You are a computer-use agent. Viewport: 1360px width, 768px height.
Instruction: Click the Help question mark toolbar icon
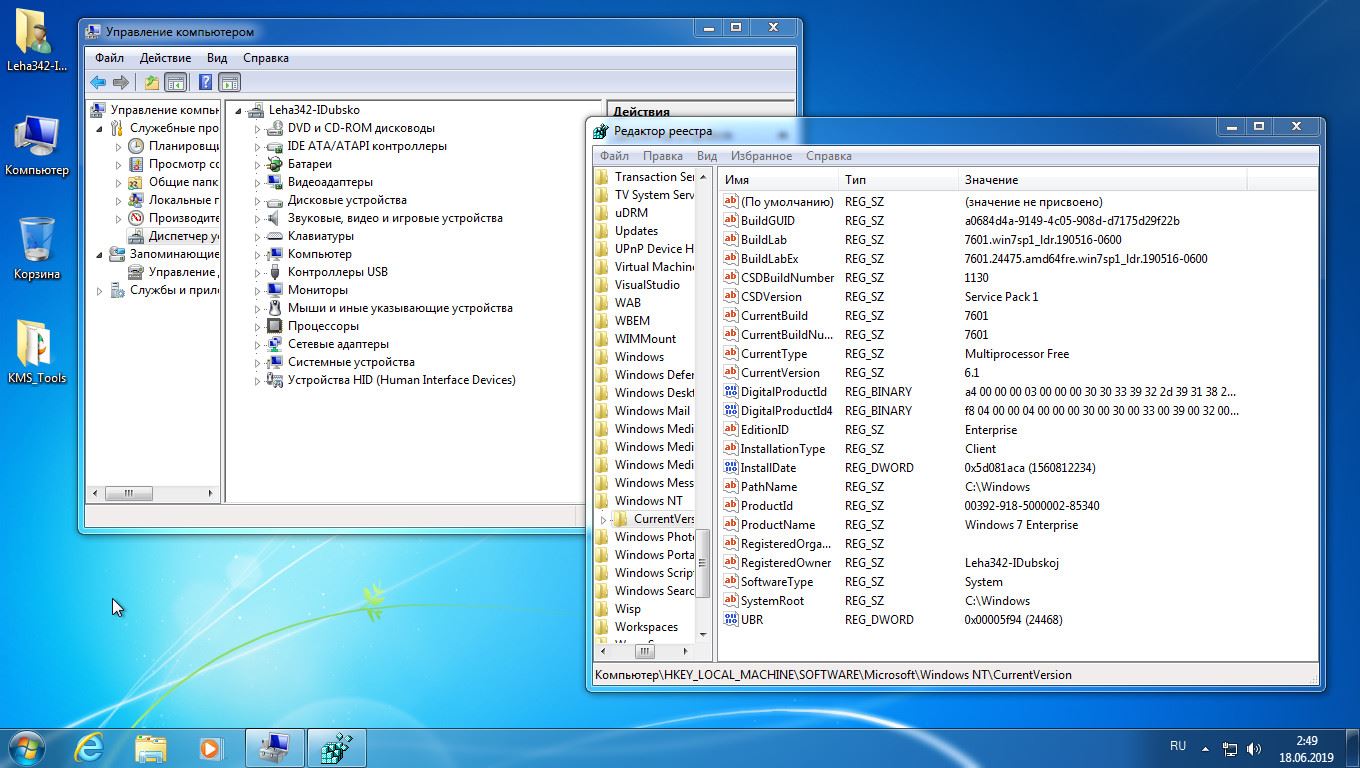coord(205,83)
